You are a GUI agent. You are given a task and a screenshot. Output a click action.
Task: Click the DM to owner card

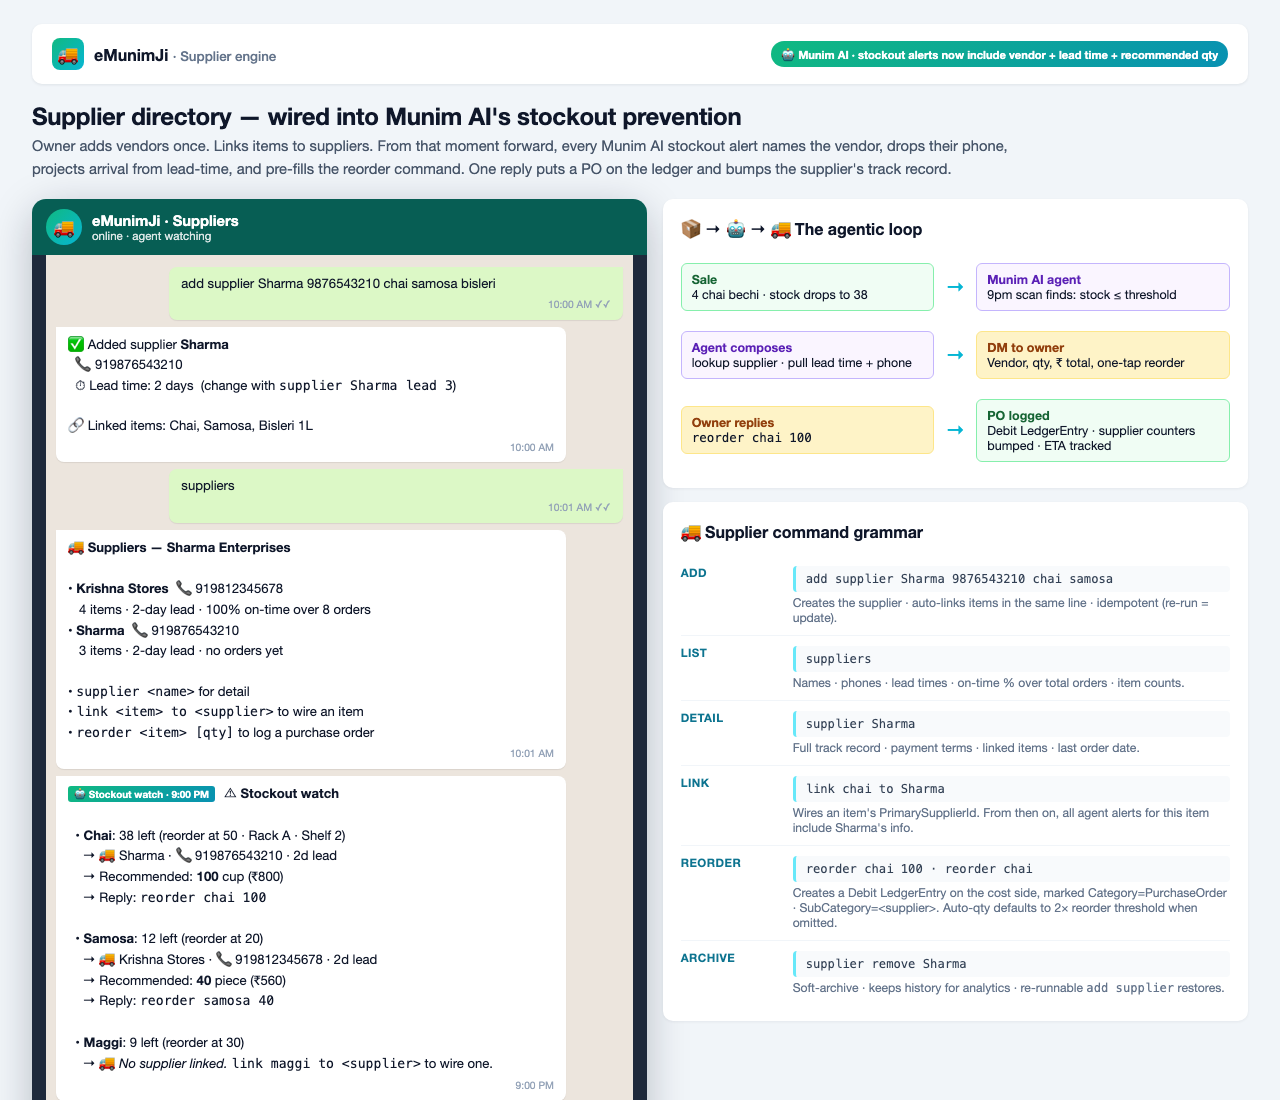(x=1103, y=355)
